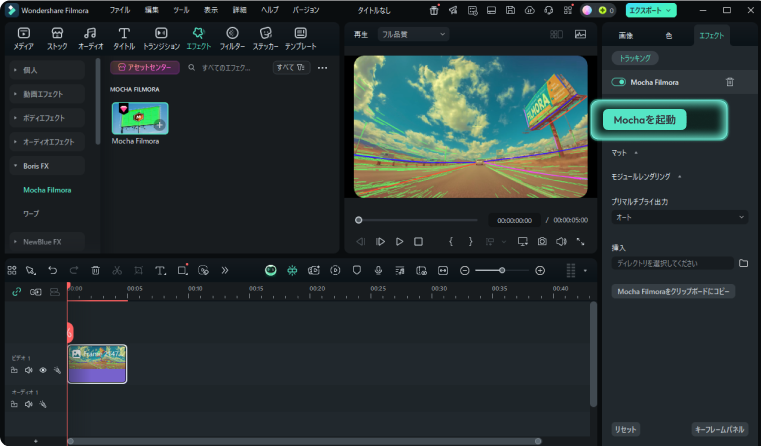Delete the Mocha Filmora effect with trash icon
768x447 pixels.
(730, 82)
